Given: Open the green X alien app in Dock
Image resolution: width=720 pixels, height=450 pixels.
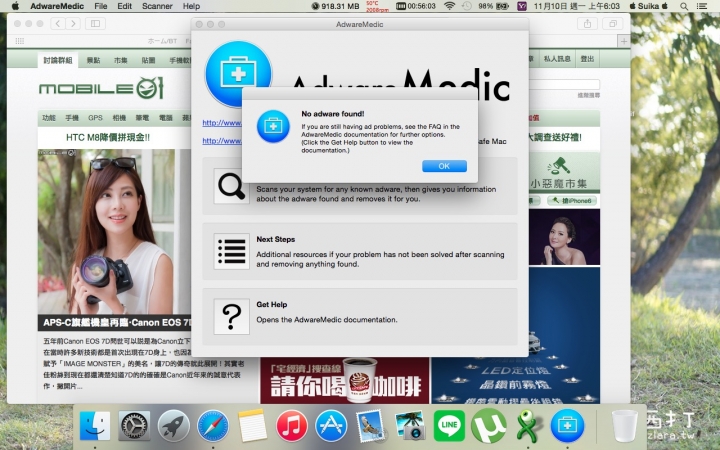Looking at the screenshot, I should point(528,426).
